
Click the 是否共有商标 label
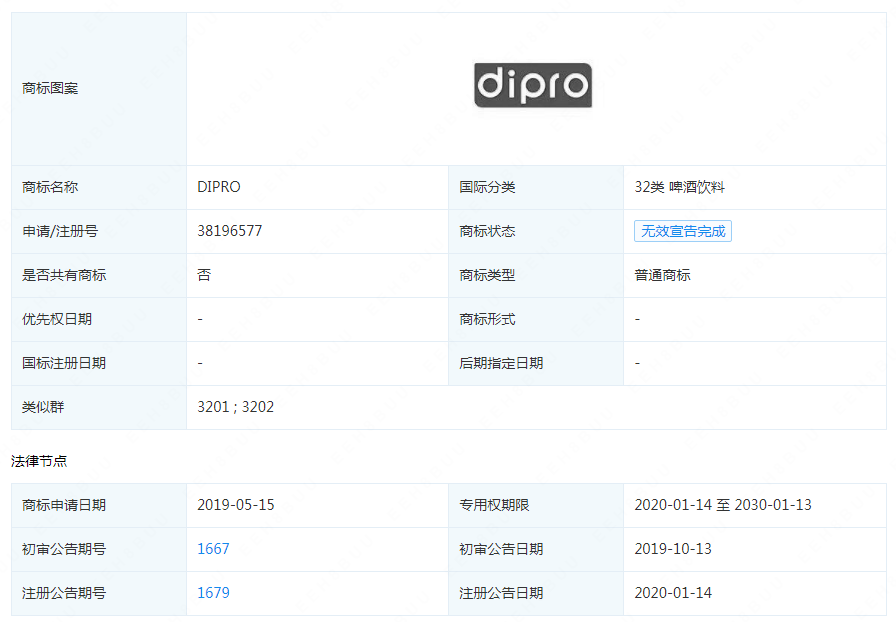tap(64, 275)
